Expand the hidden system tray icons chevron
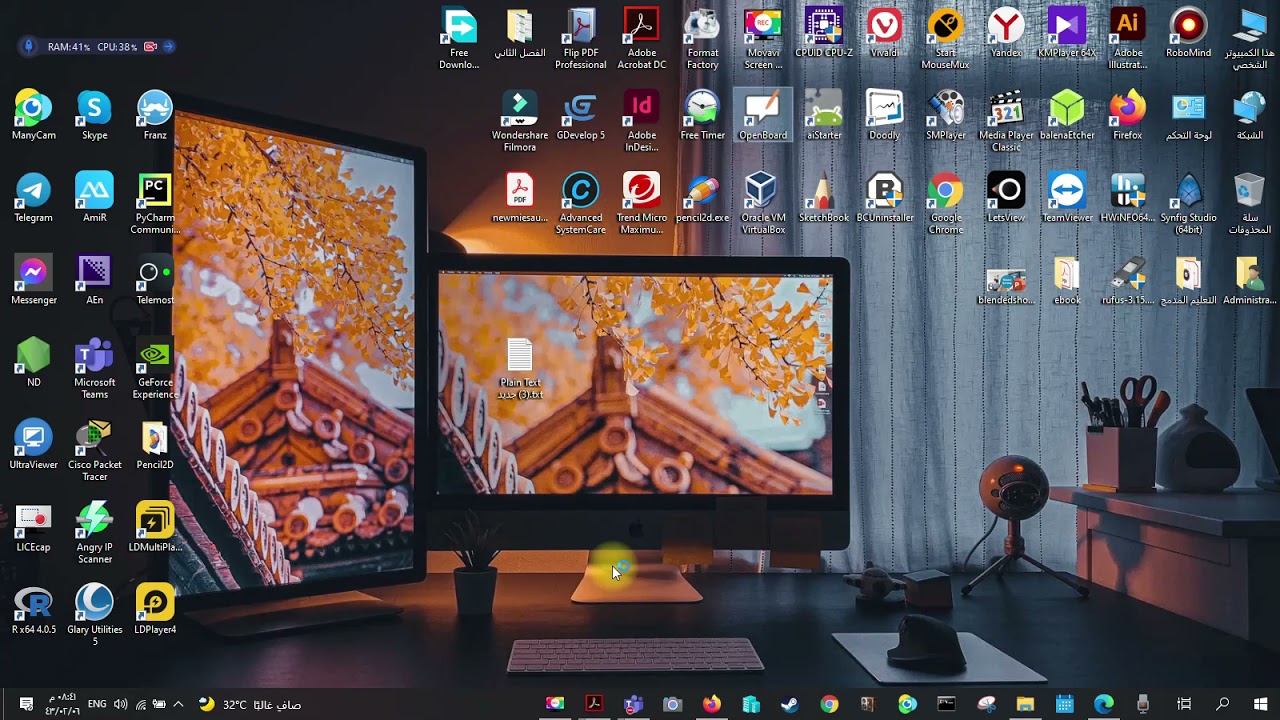The image size is (1280, 720). coord(178,704)
